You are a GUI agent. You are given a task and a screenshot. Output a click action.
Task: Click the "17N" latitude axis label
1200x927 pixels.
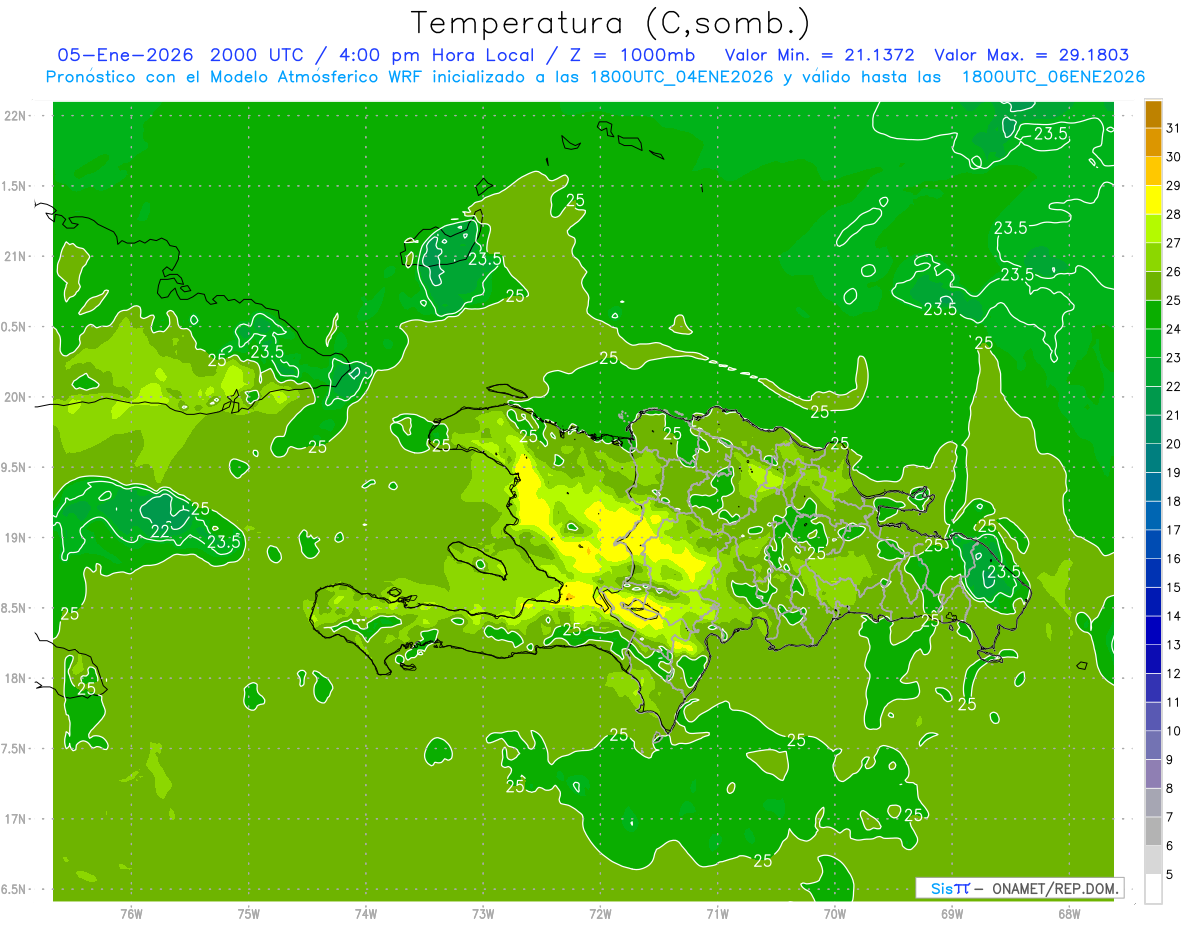[15, 819]
